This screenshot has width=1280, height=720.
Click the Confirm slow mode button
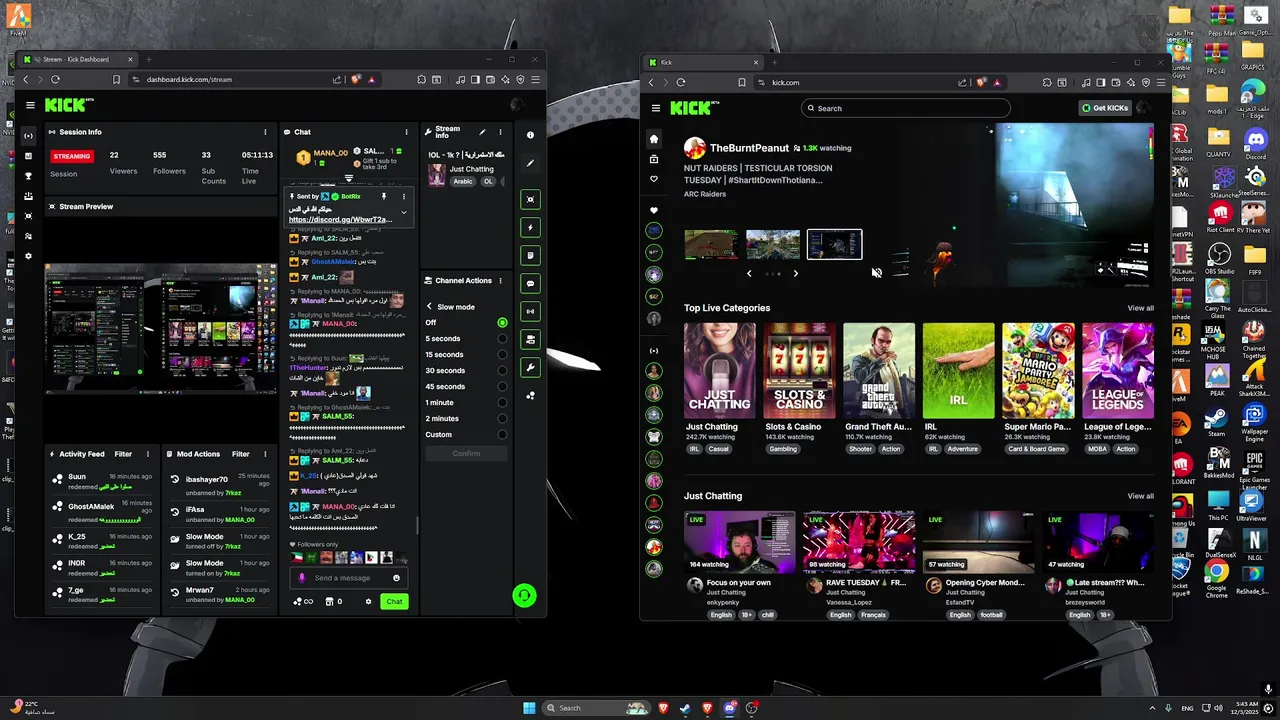click(x=466, y=453)
